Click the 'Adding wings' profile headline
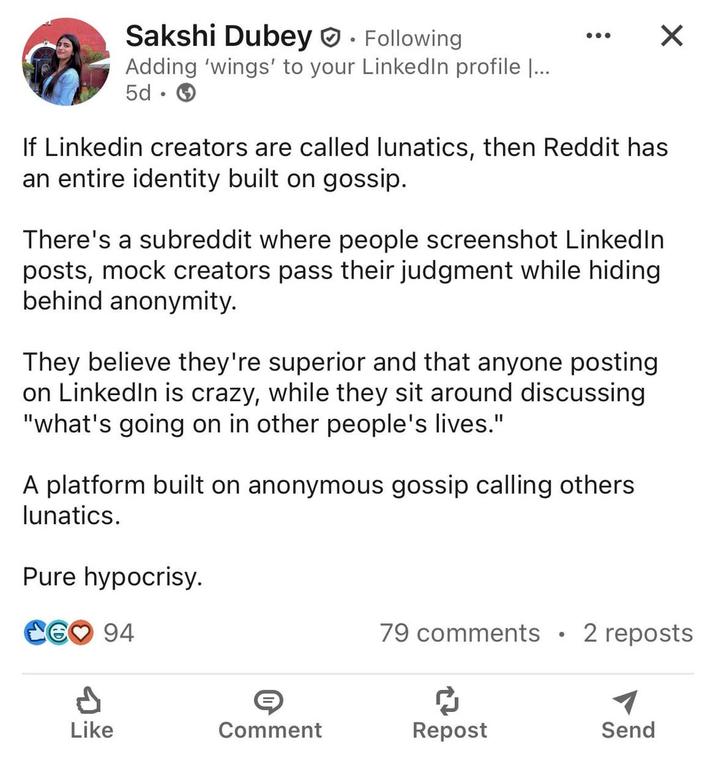This screenshot has height=767, width=716. 336,67
